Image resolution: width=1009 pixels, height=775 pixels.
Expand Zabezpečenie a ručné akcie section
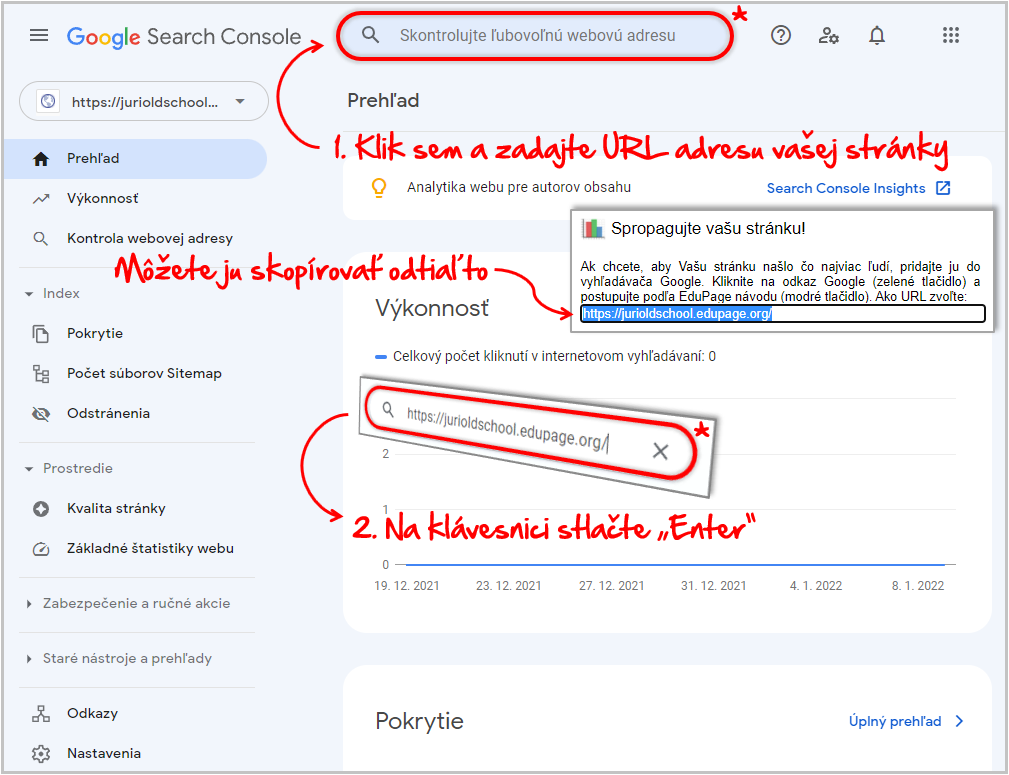click(x=127, y=604)
